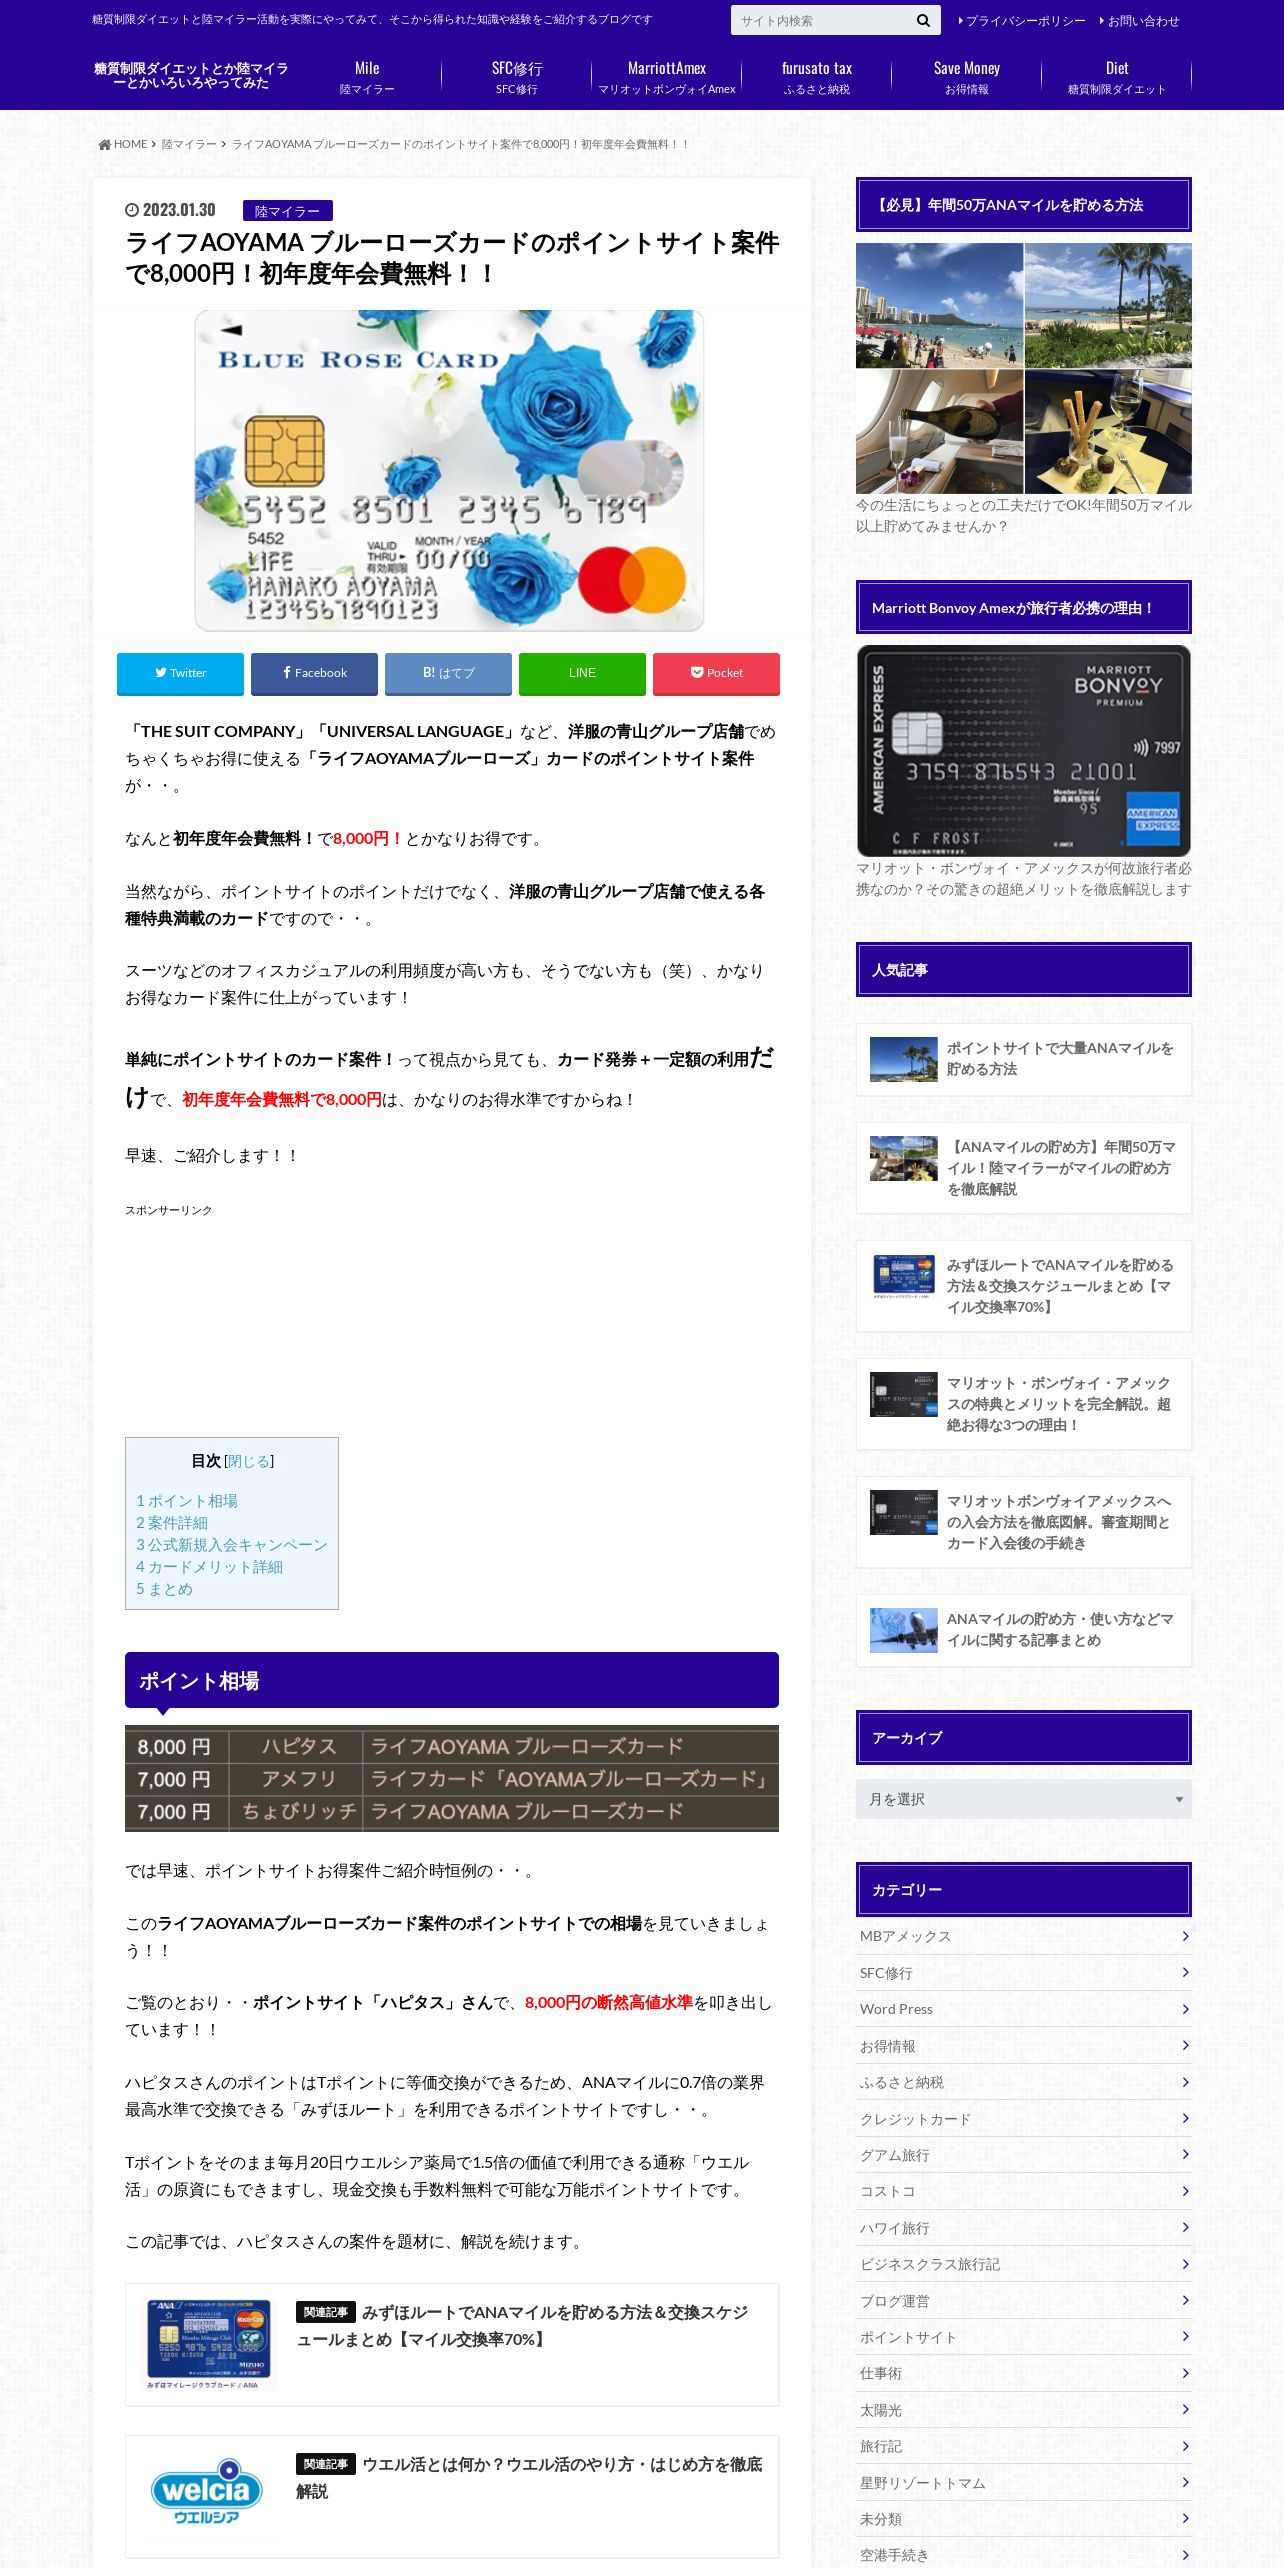1284x2568 pixels.
Task: Share article via Twitter button
Action: [x=180, y=673]
